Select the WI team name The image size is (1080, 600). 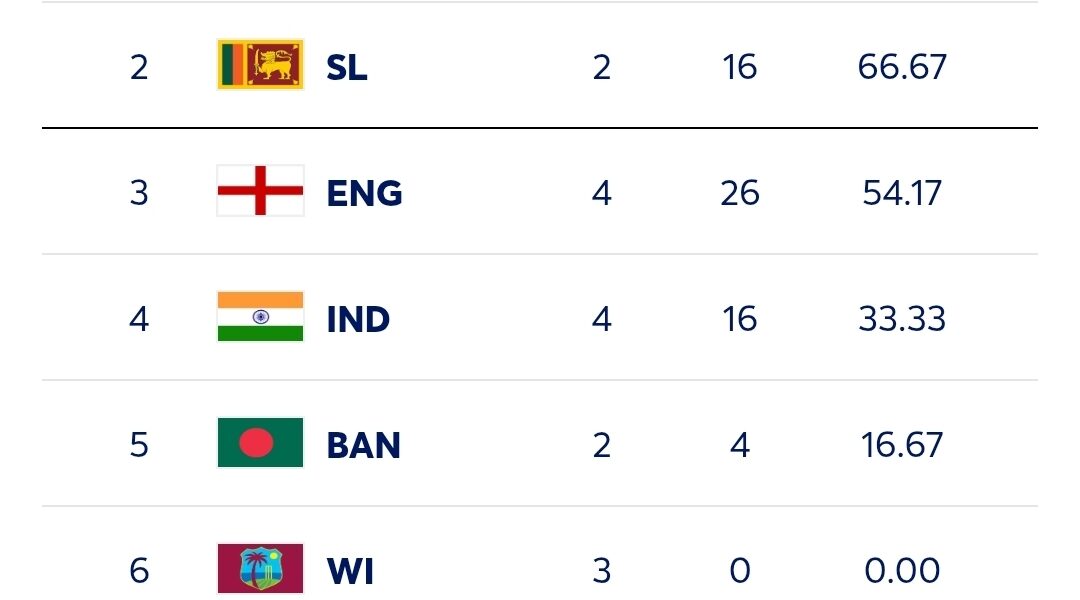[x=351, y=572]
